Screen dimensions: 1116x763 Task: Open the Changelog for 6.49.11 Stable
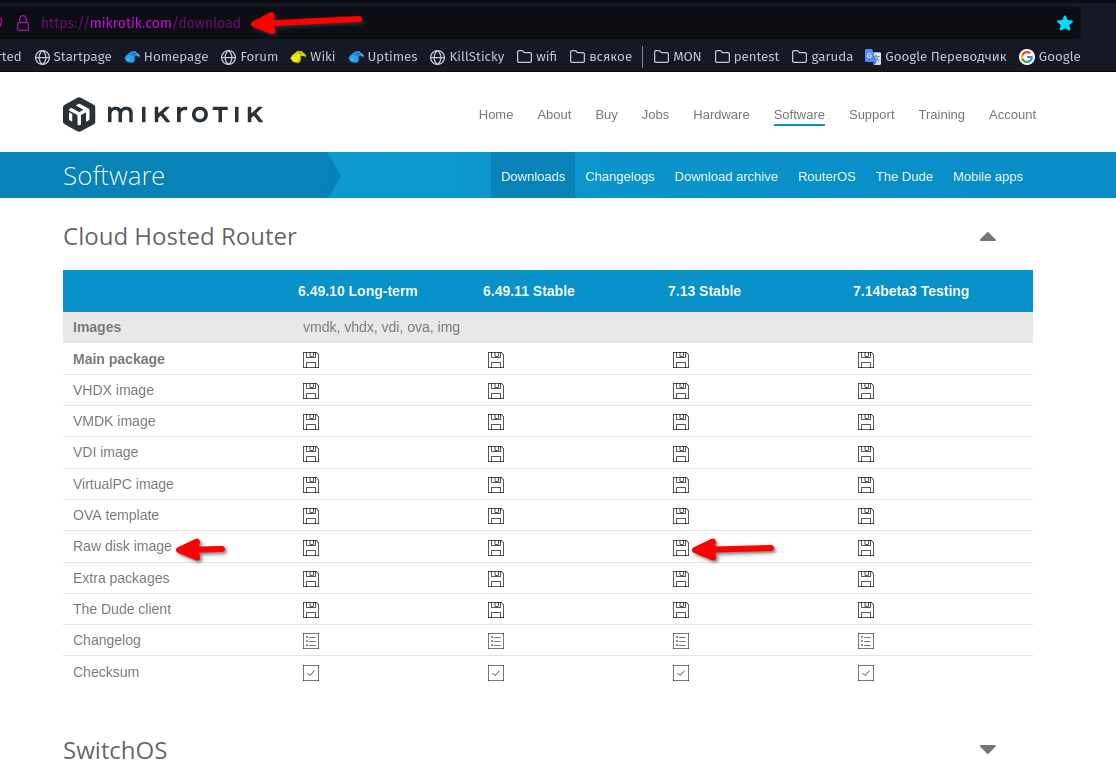(x=496, y=640)
